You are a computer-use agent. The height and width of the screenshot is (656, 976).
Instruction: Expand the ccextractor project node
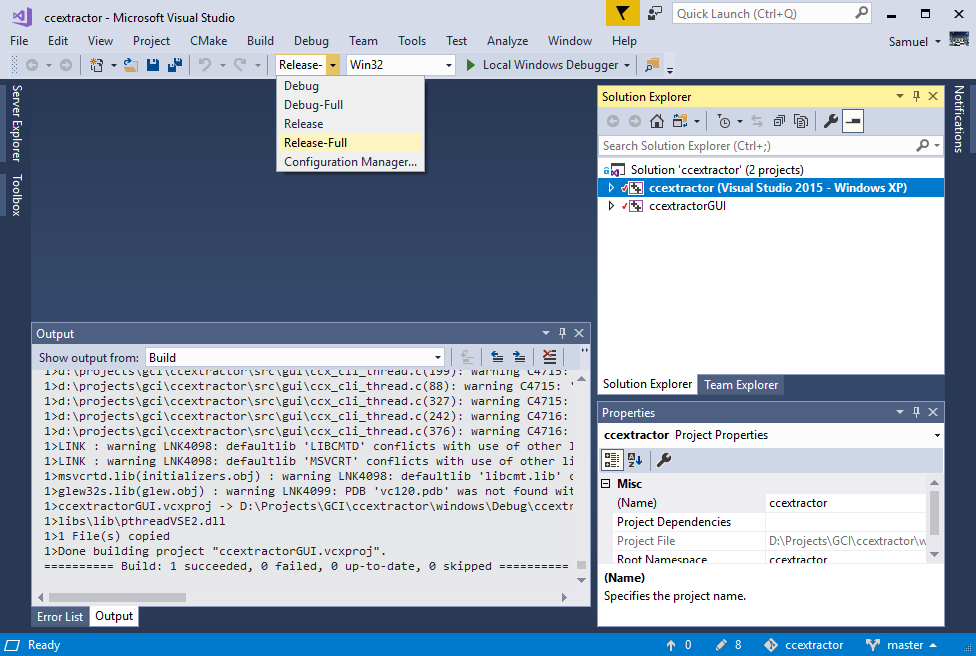click(611, 188)
